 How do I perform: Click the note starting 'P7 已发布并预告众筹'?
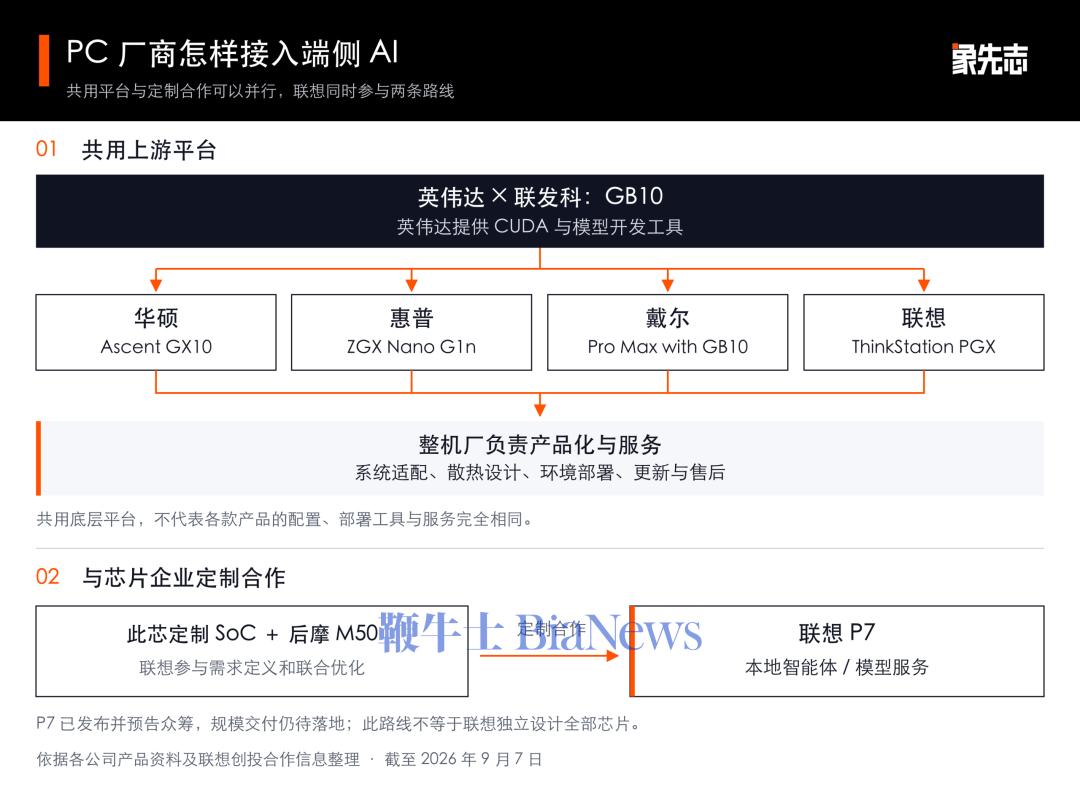(339, 724)
